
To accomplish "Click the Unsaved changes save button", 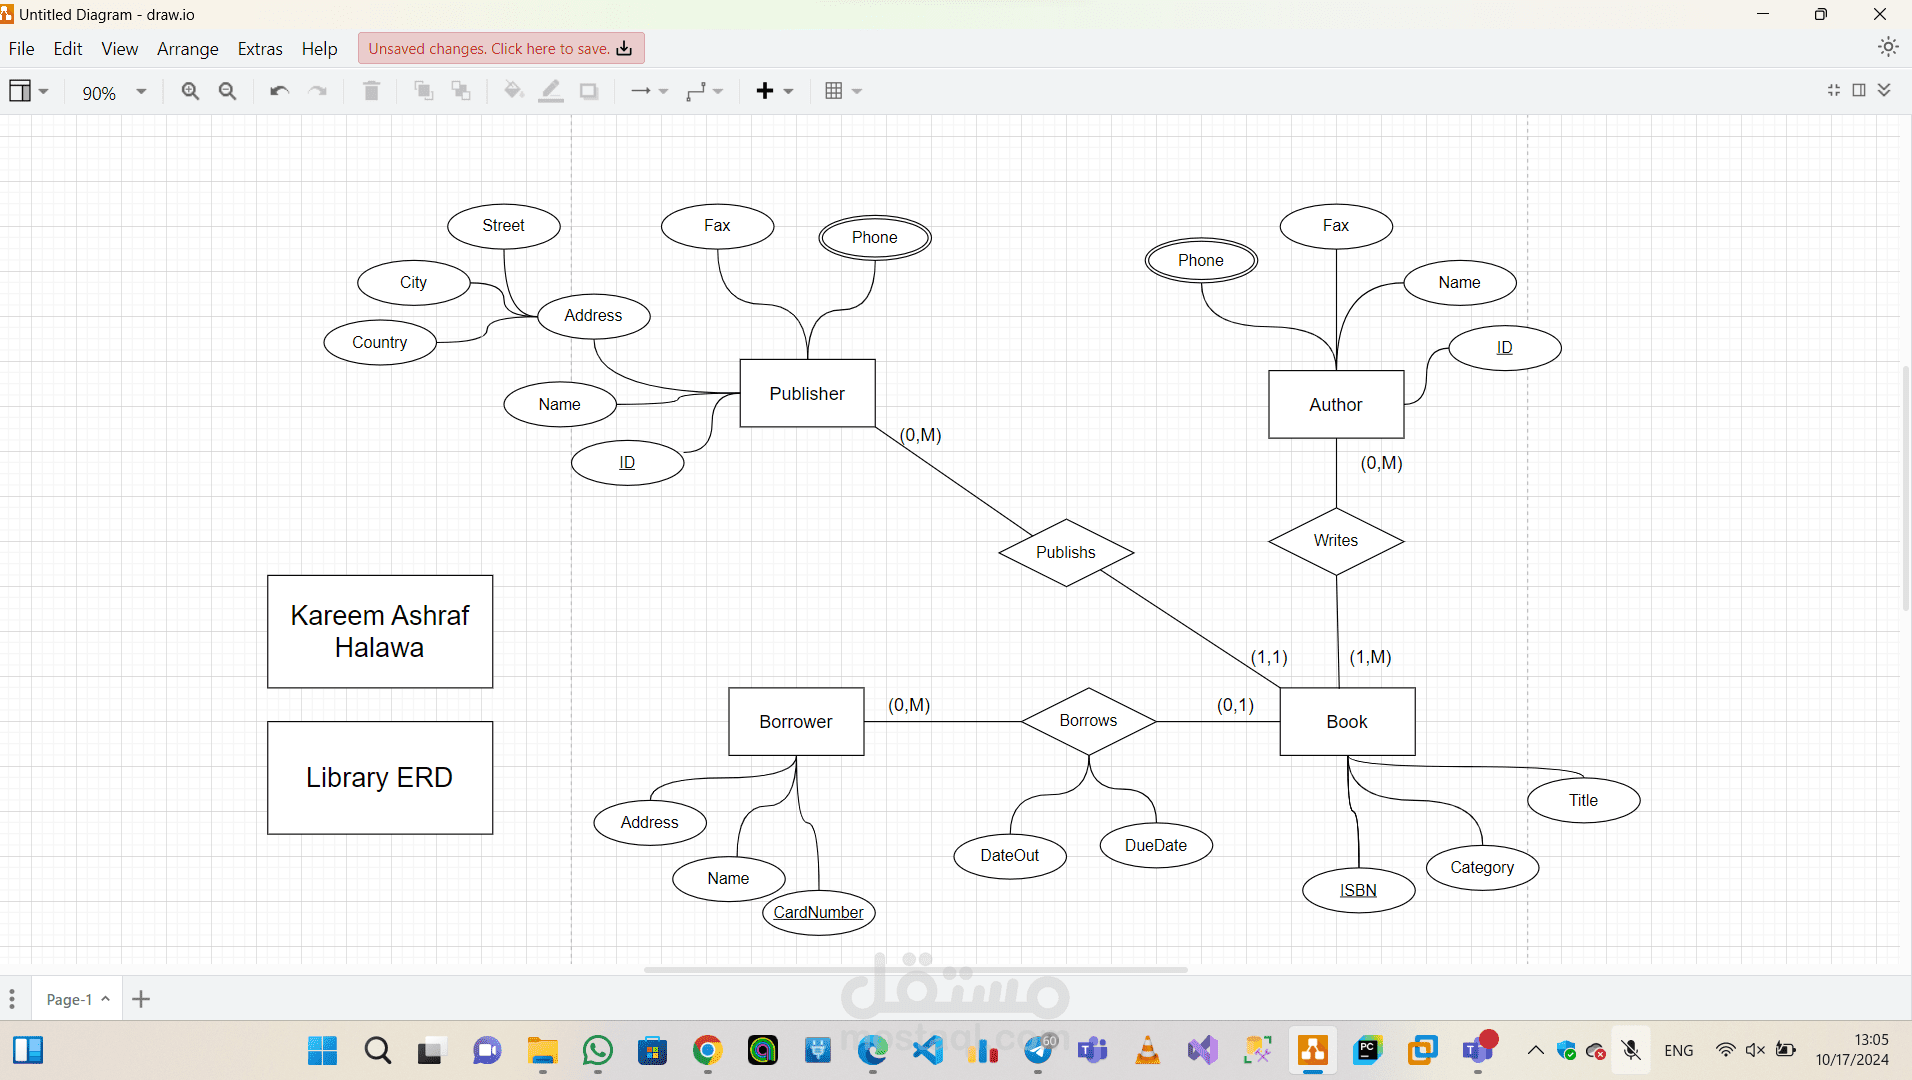I will [500, 48].
